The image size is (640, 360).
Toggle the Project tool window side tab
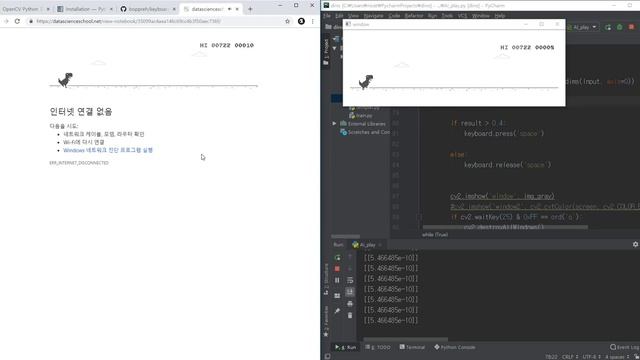(x=326, y=52)
